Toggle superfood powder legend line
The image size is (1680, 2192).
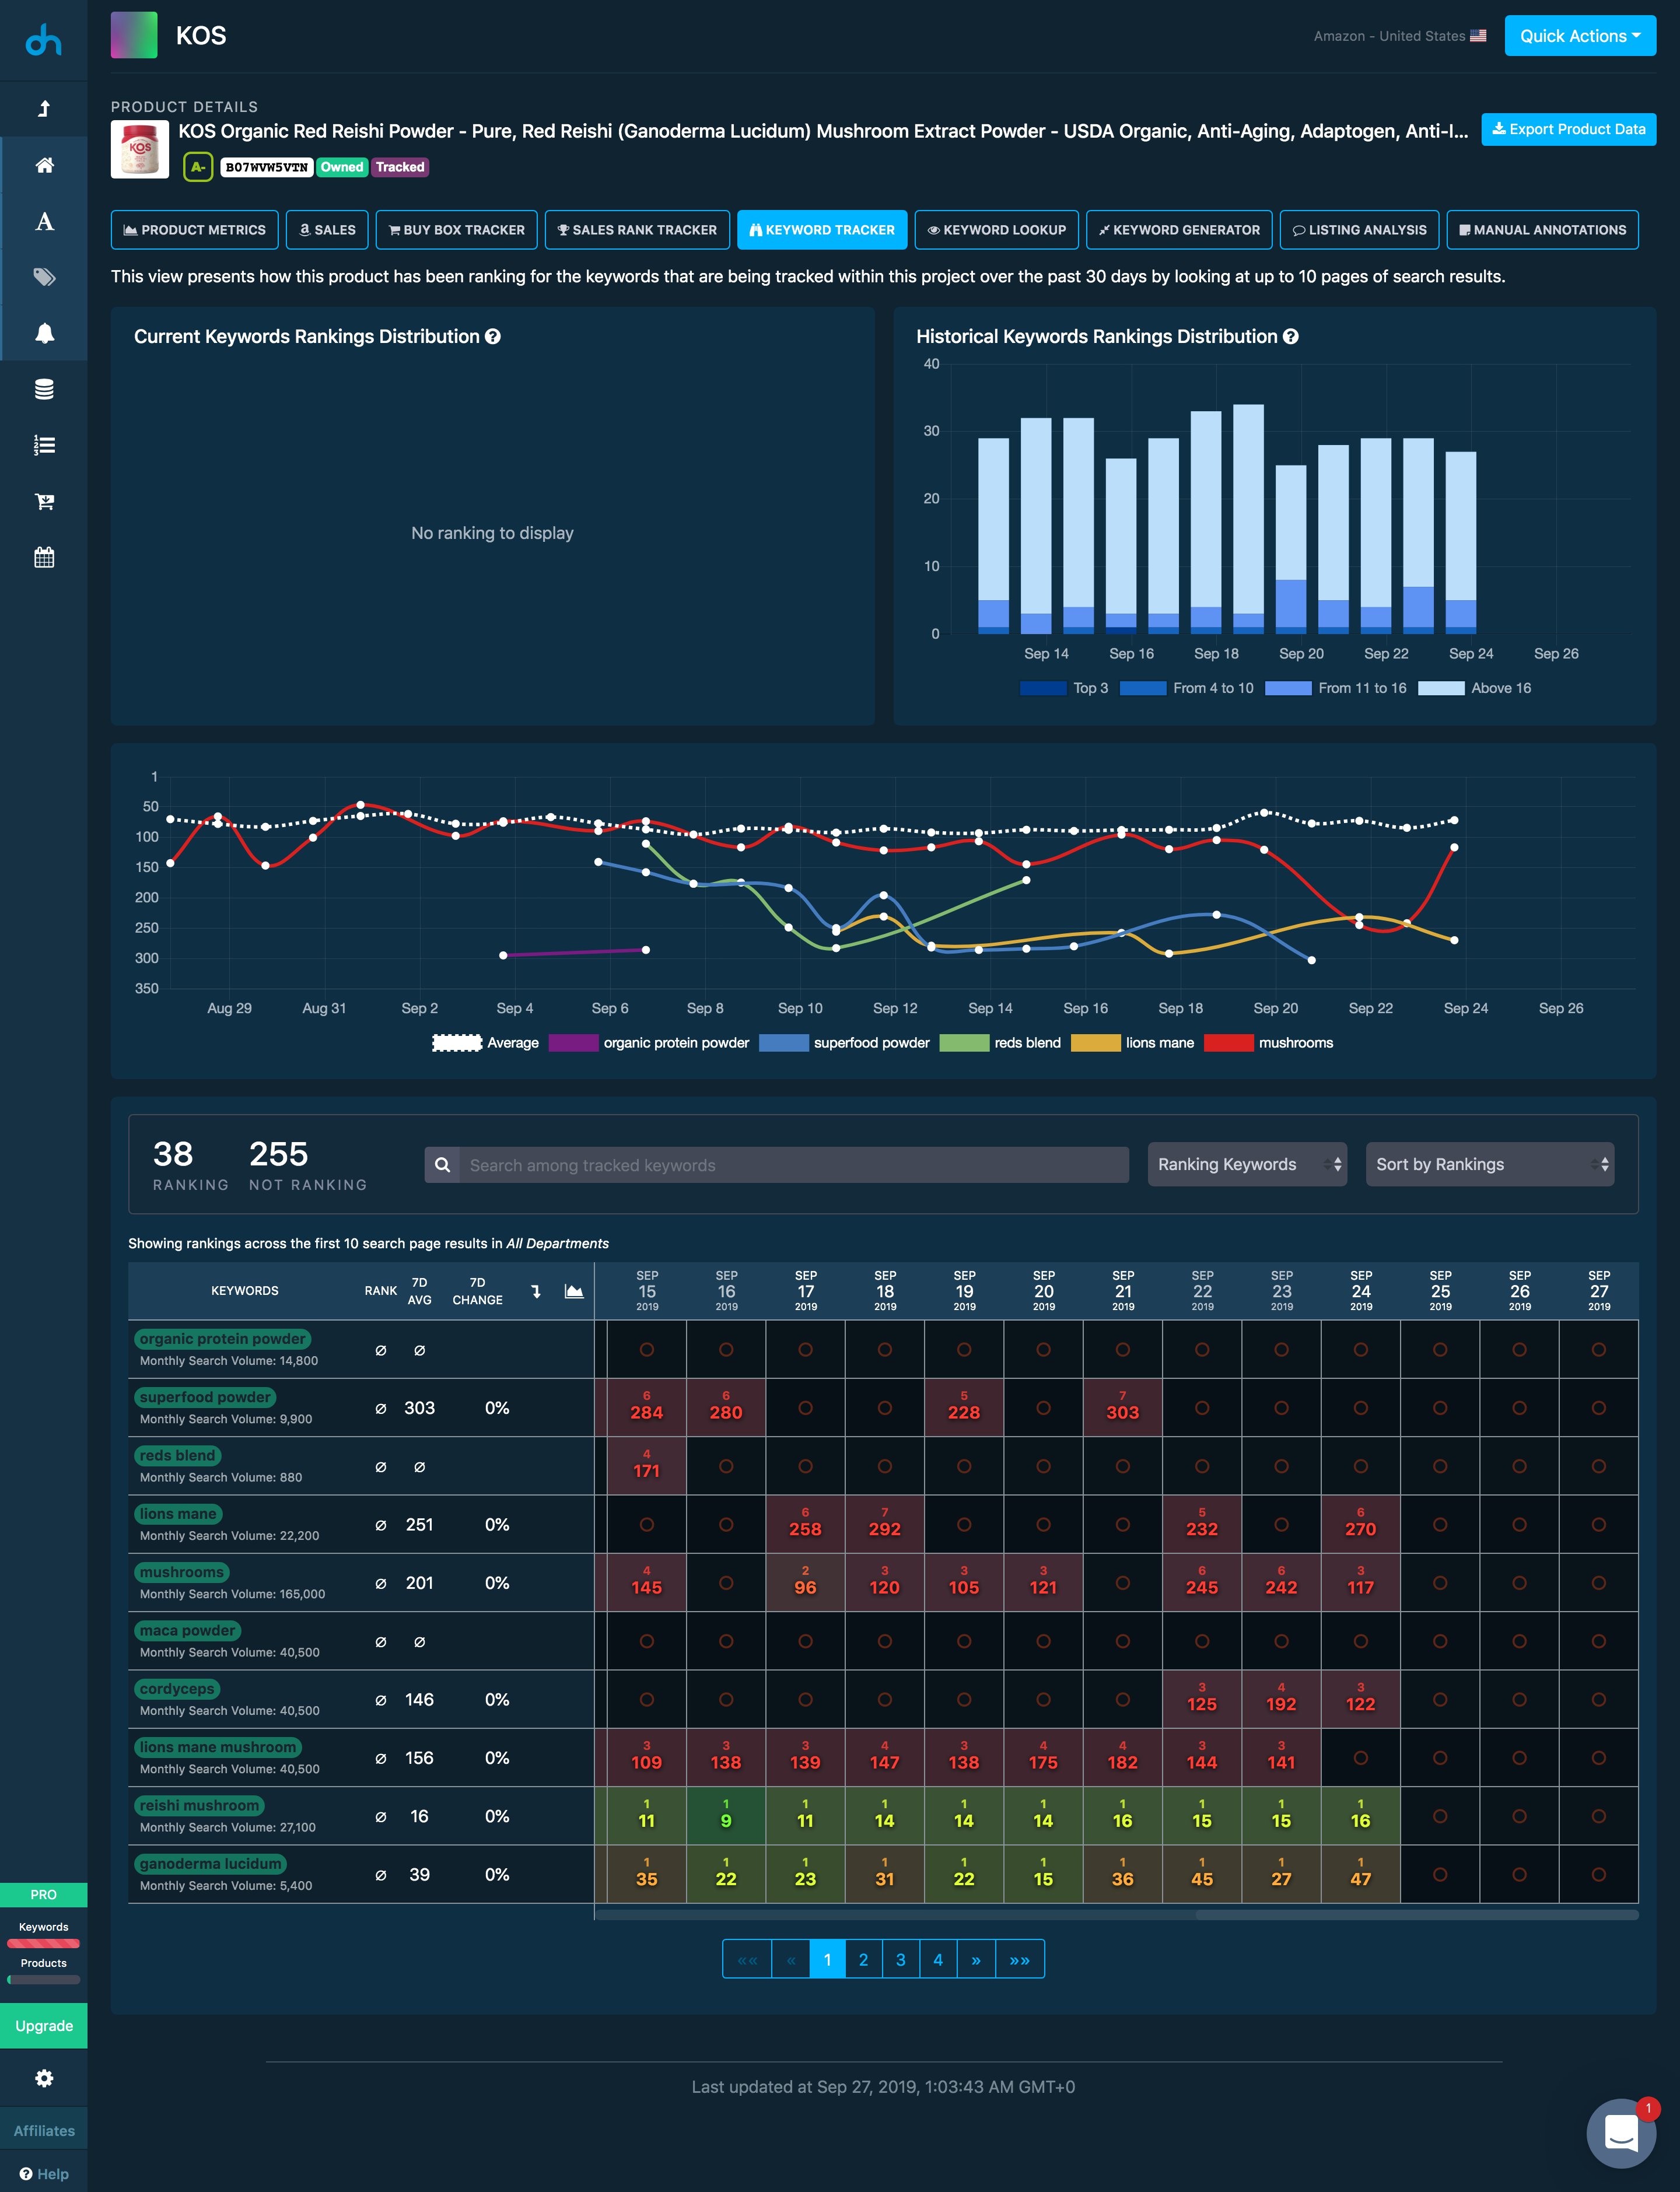click(x=844, y=1043)
